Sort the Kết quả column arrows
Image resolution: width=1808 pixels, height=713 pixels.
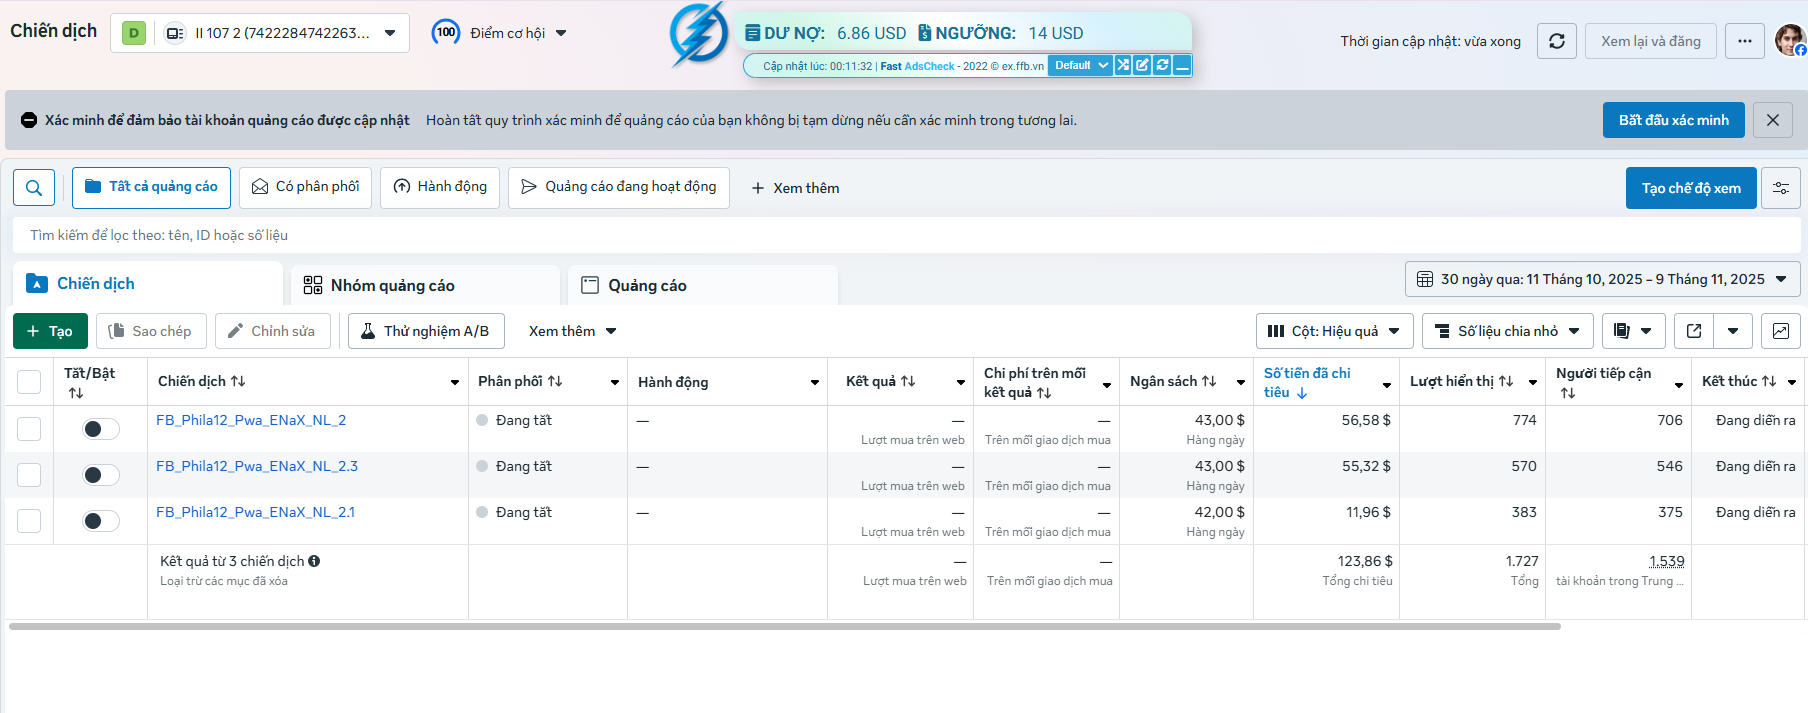[908, 381]
